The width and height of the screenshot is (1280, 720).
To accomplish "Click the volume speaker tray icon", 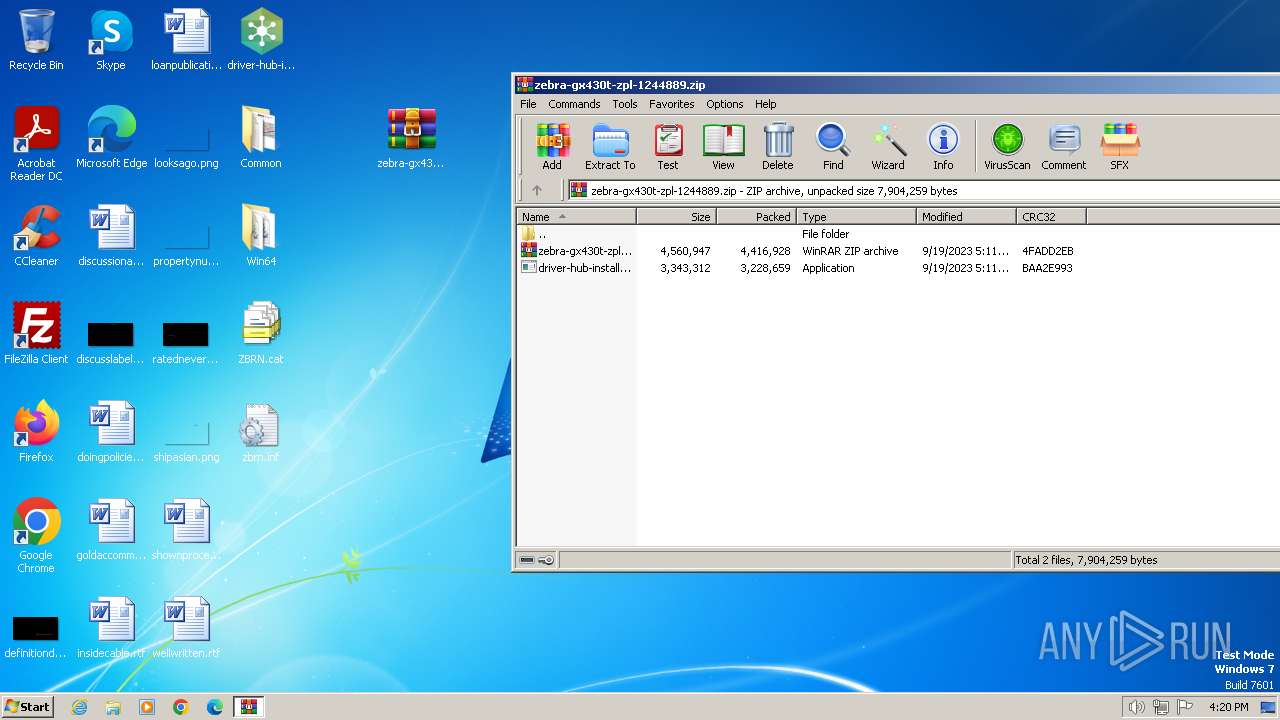I will tap(1136, 707).
